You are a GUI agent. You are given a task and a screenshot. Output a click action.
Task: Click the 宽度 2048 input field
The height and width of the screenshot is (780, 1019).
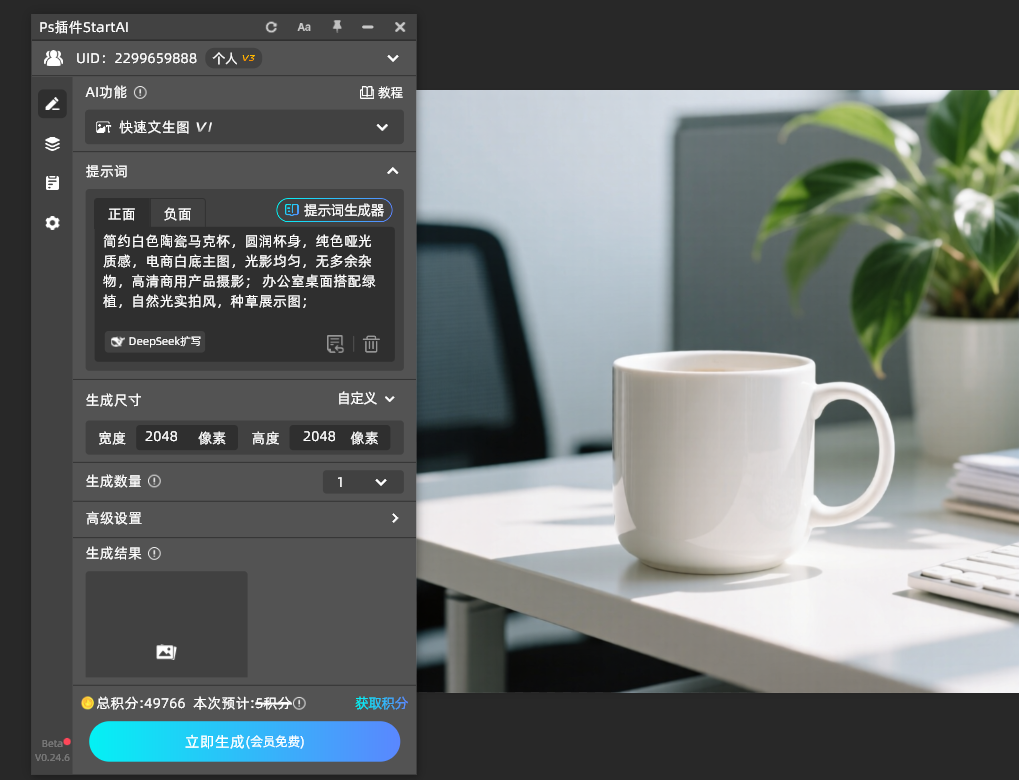[187, 437]
